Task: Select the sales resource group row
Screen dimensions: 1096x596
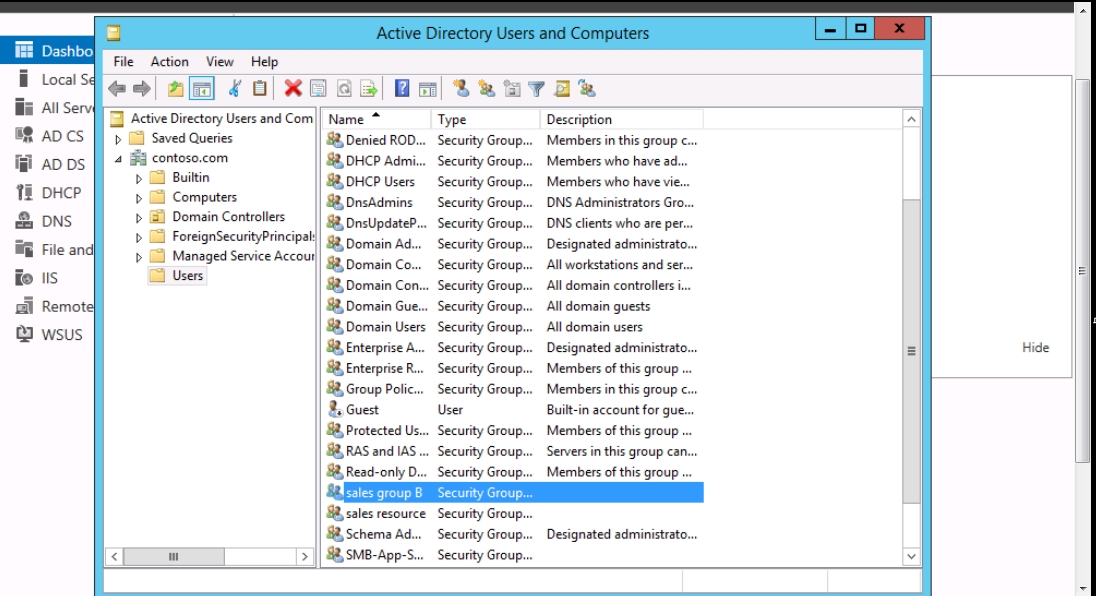Action: 514,514
